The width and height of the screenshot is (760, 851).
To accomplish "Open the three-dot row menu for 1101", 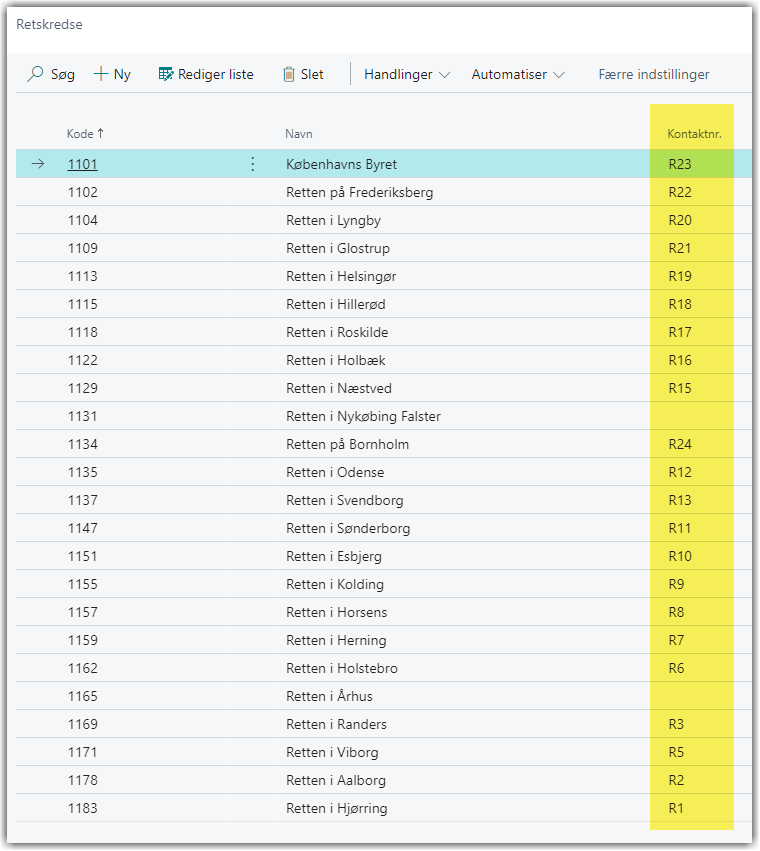I will 252,164.
